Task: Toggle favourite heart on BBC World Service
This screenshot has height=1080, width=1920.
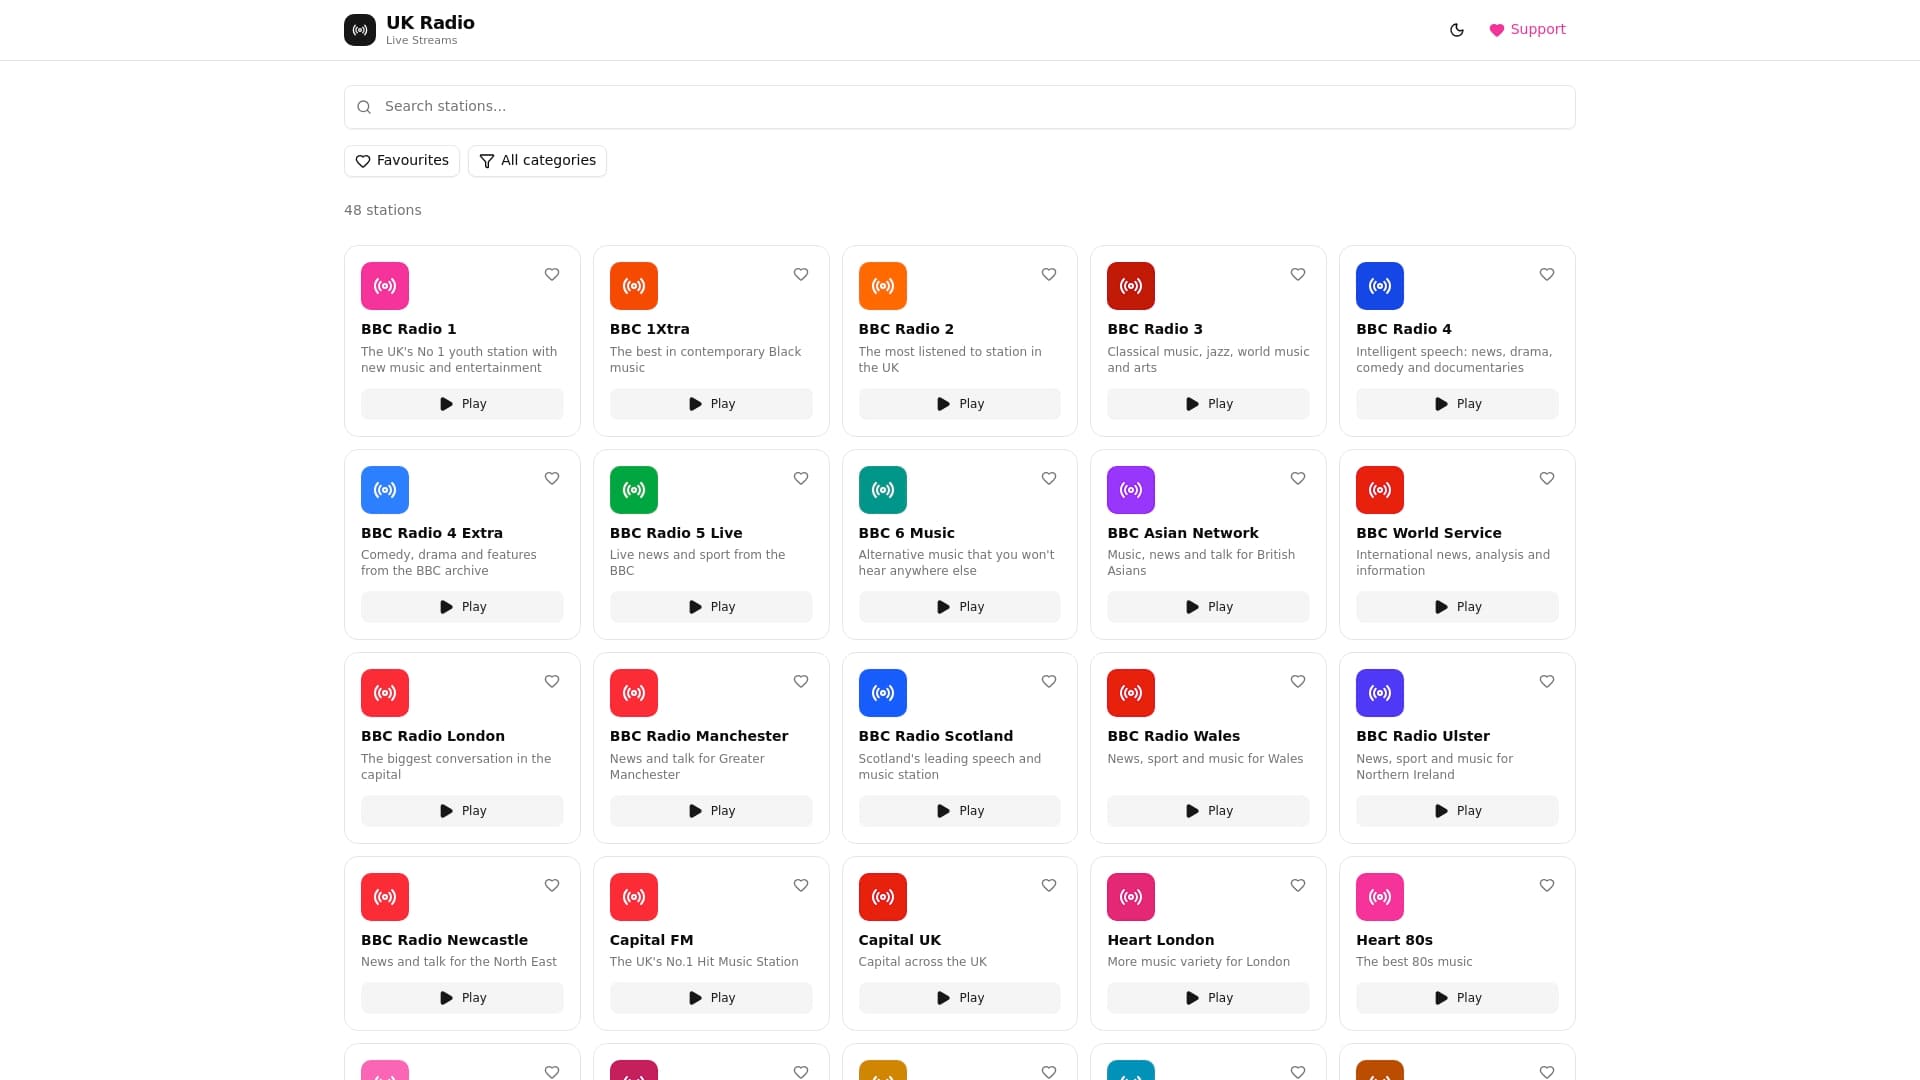Action: tap(1547, 478)
